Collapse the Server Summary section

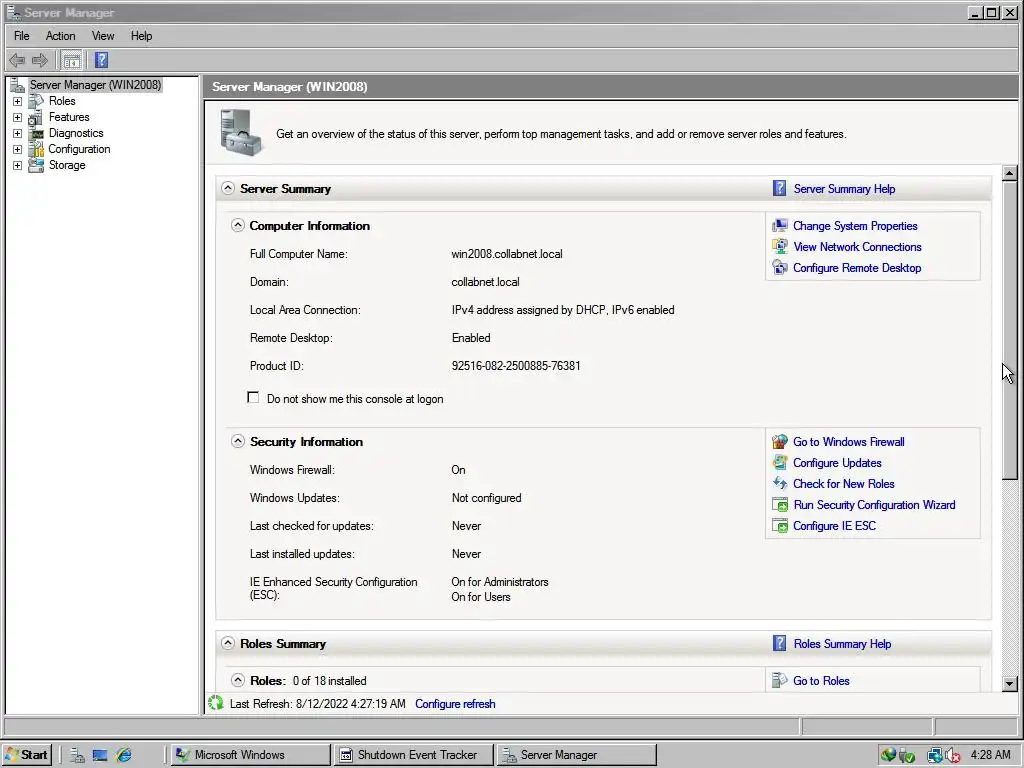point(227,188)
